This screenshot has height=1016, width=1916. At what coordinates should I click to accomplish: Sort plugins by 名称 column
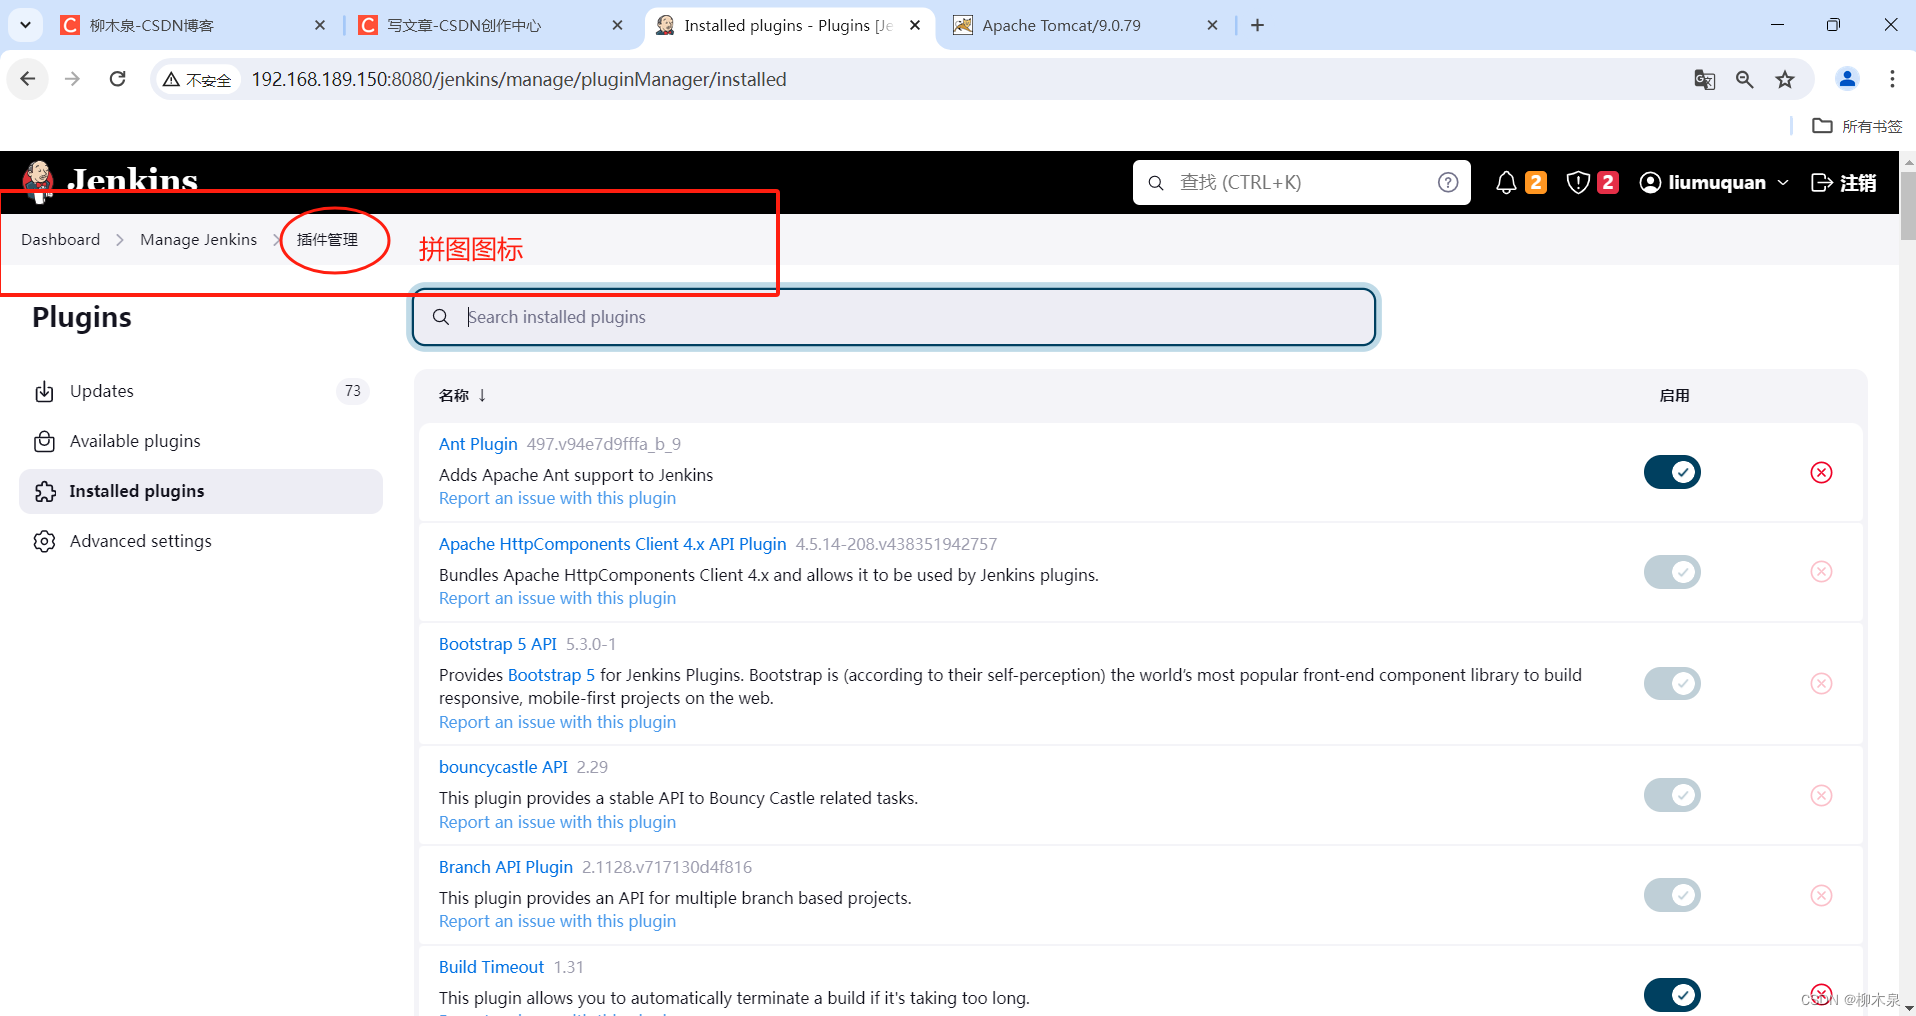(462, 395)
